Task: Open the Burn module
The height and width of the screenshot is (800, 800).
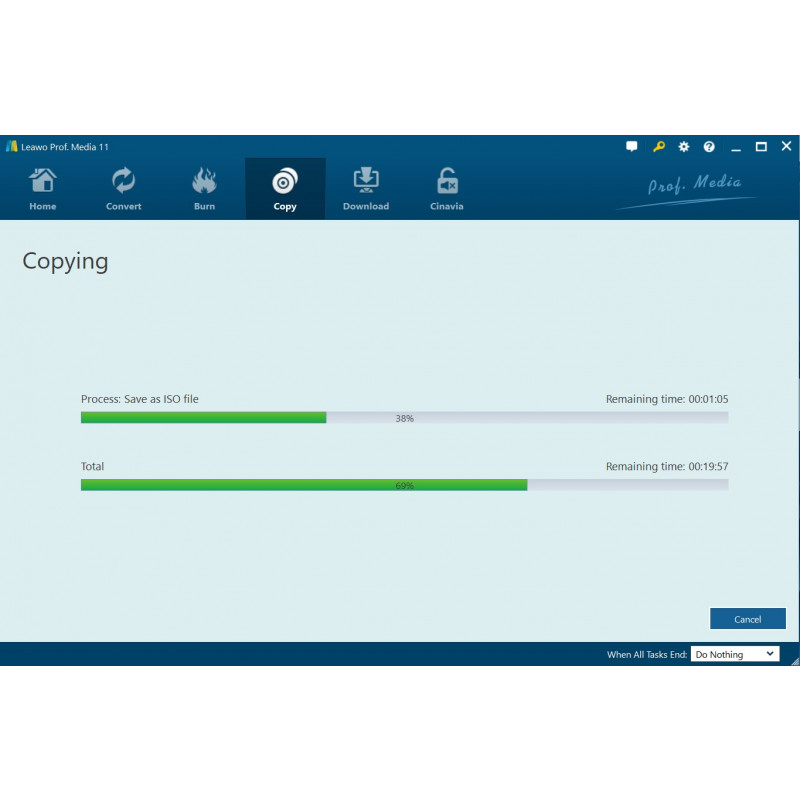Action: point(204,189)
